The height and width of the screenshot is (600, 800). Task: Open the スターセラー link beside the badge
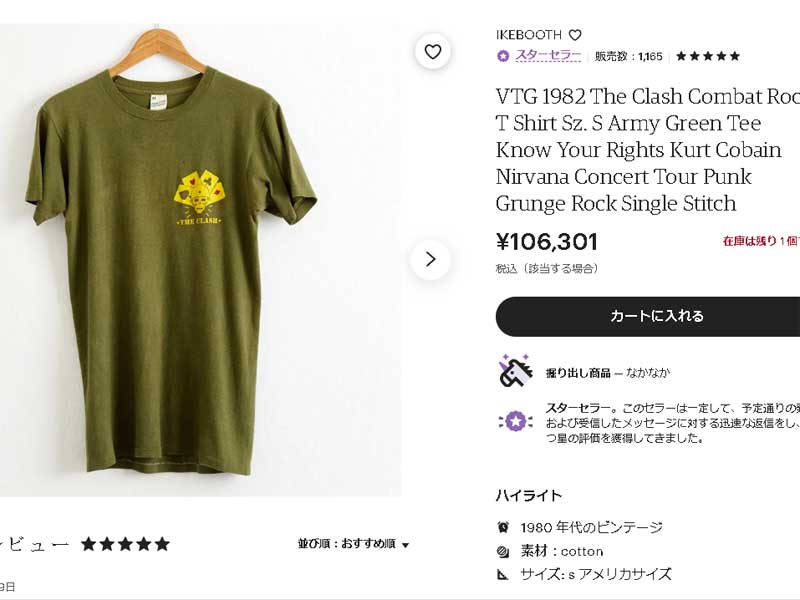[x=548, y=56]
